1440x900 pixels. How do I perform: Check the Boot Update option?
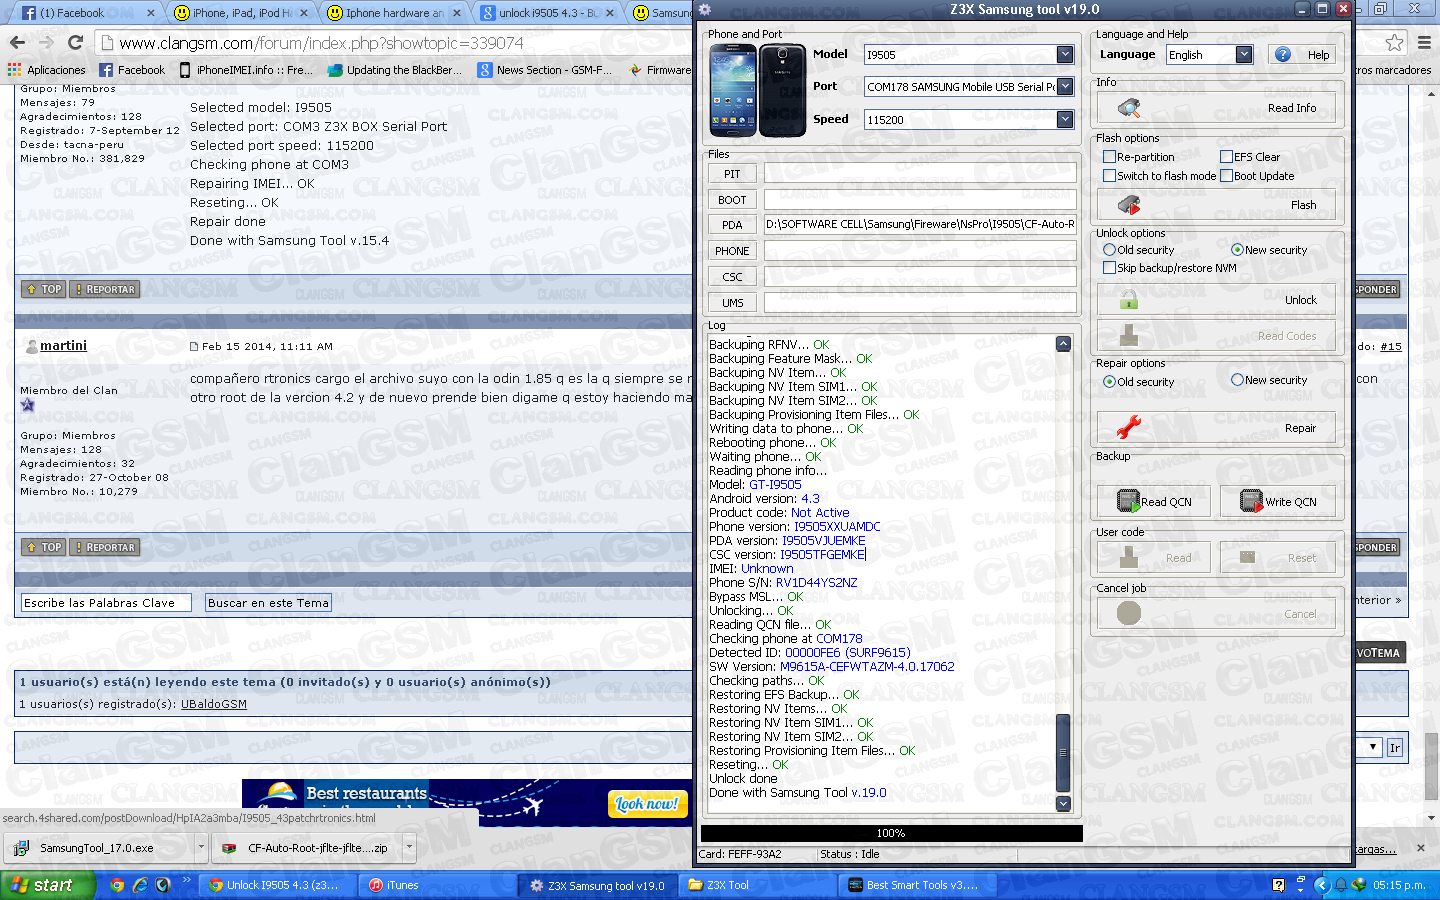click(x=1226, y=176)
